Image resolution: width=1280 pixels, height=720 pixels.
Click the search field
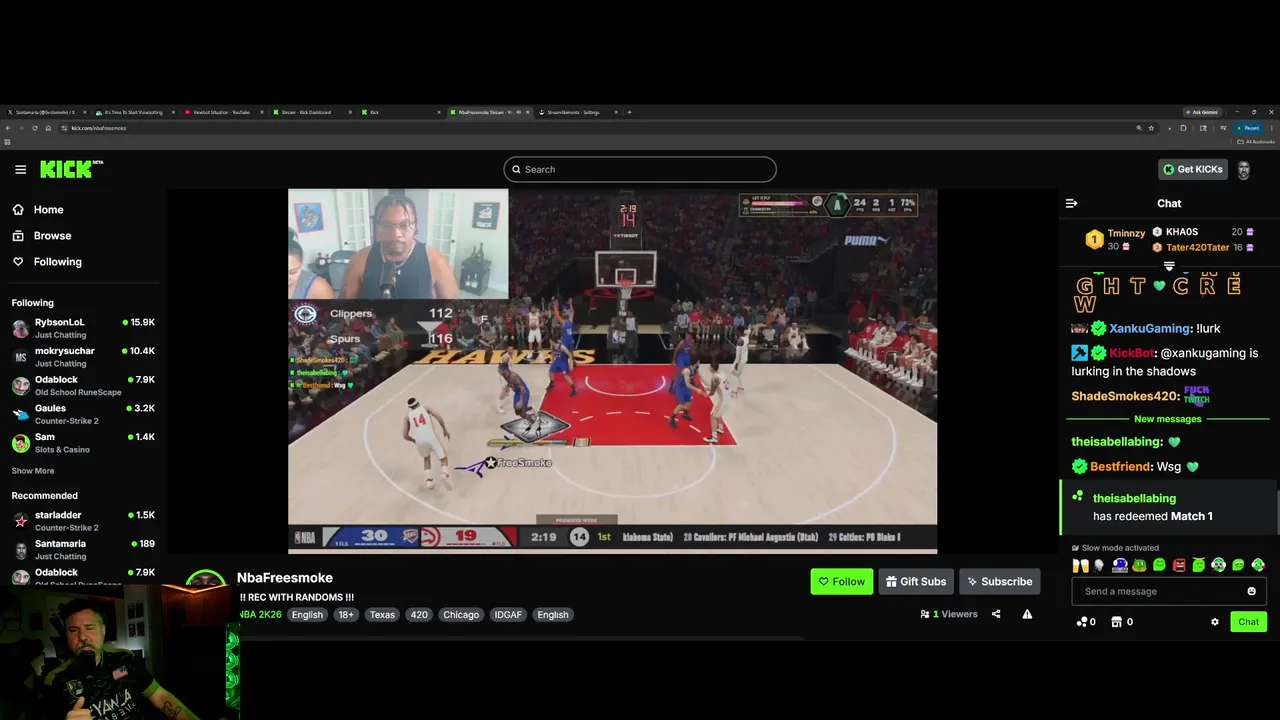640,169
